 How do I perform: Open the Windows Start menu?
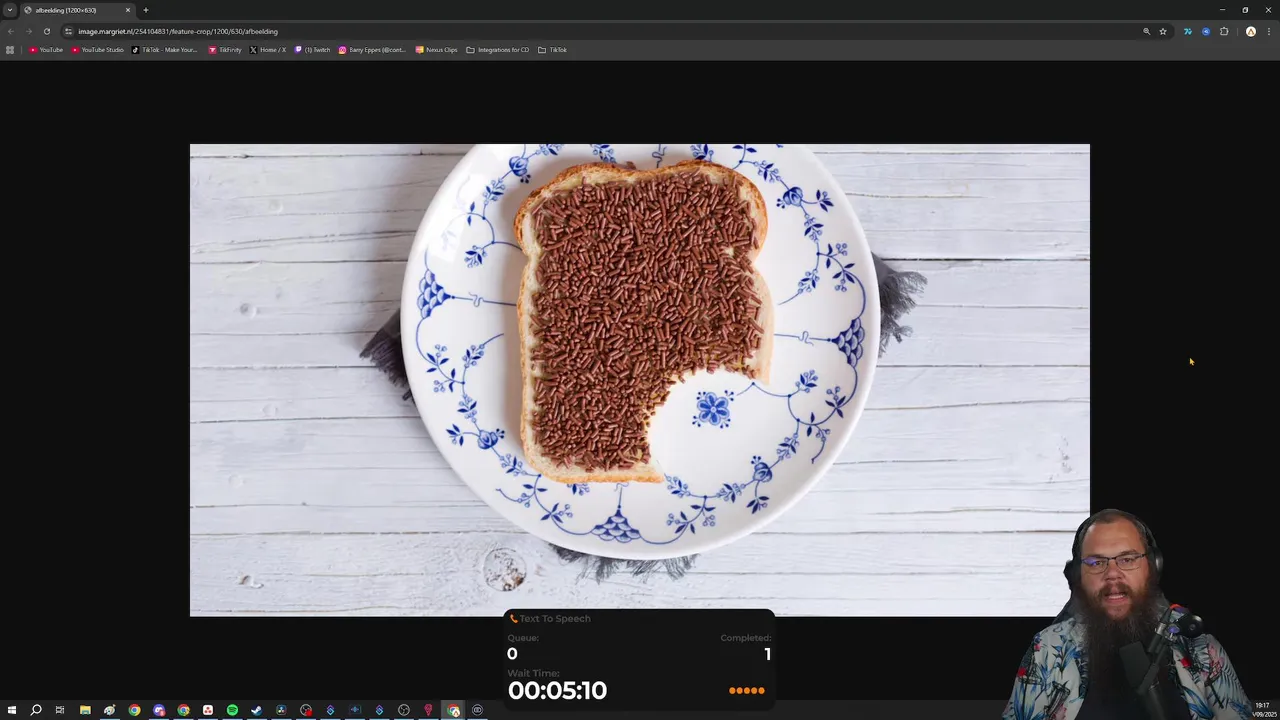tap(12, 710)
